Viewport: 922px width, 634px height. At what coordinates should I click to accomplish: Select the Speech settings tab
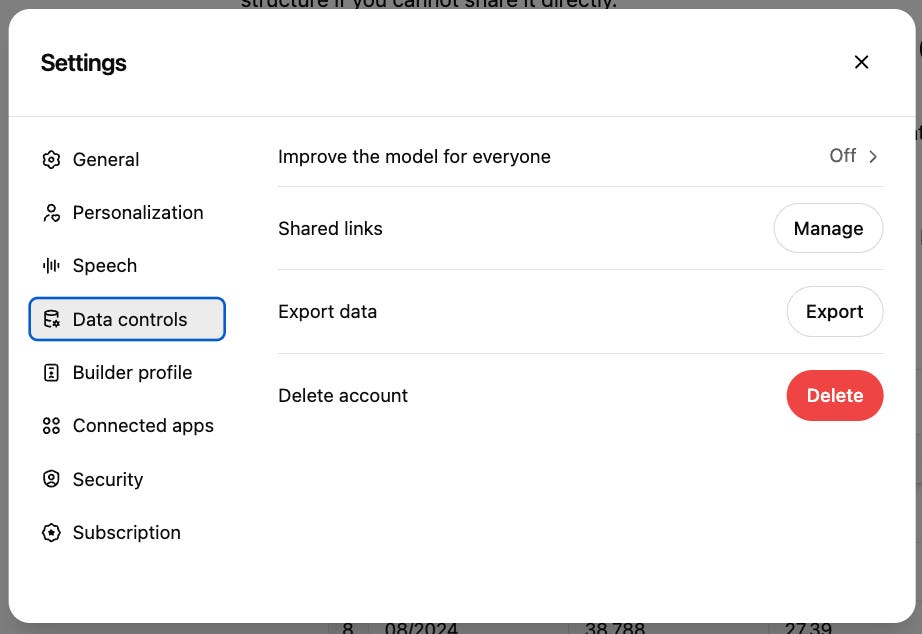tap(127, 266)
